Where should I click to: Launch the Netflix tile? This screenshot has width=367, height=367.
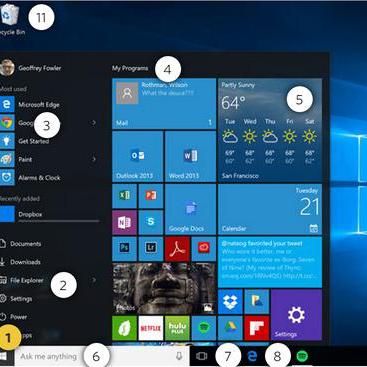click(151, 328)
